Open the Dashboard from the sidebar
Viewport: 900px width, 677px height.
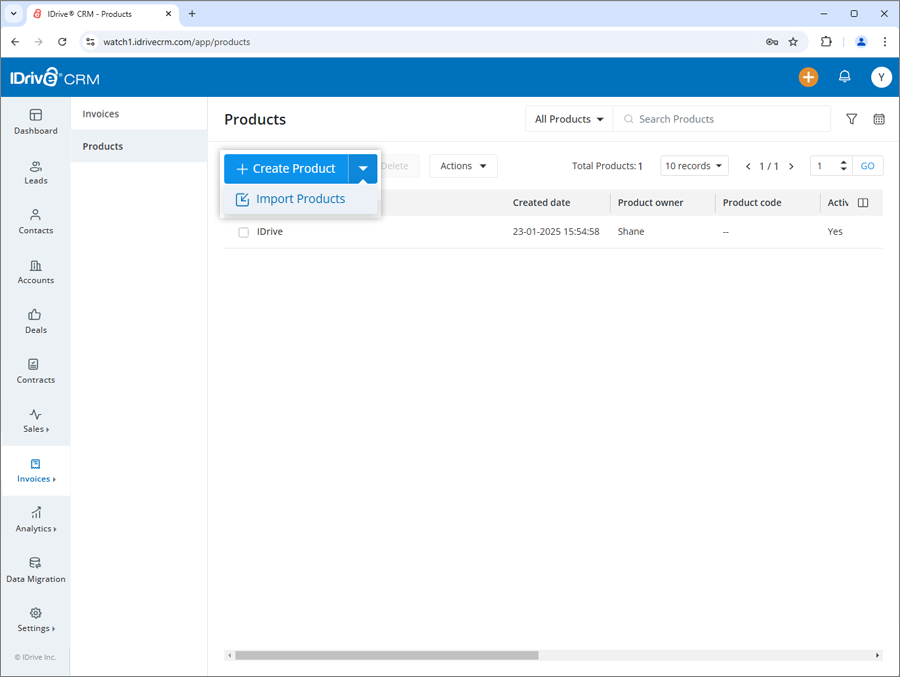(x=35, y=121)
